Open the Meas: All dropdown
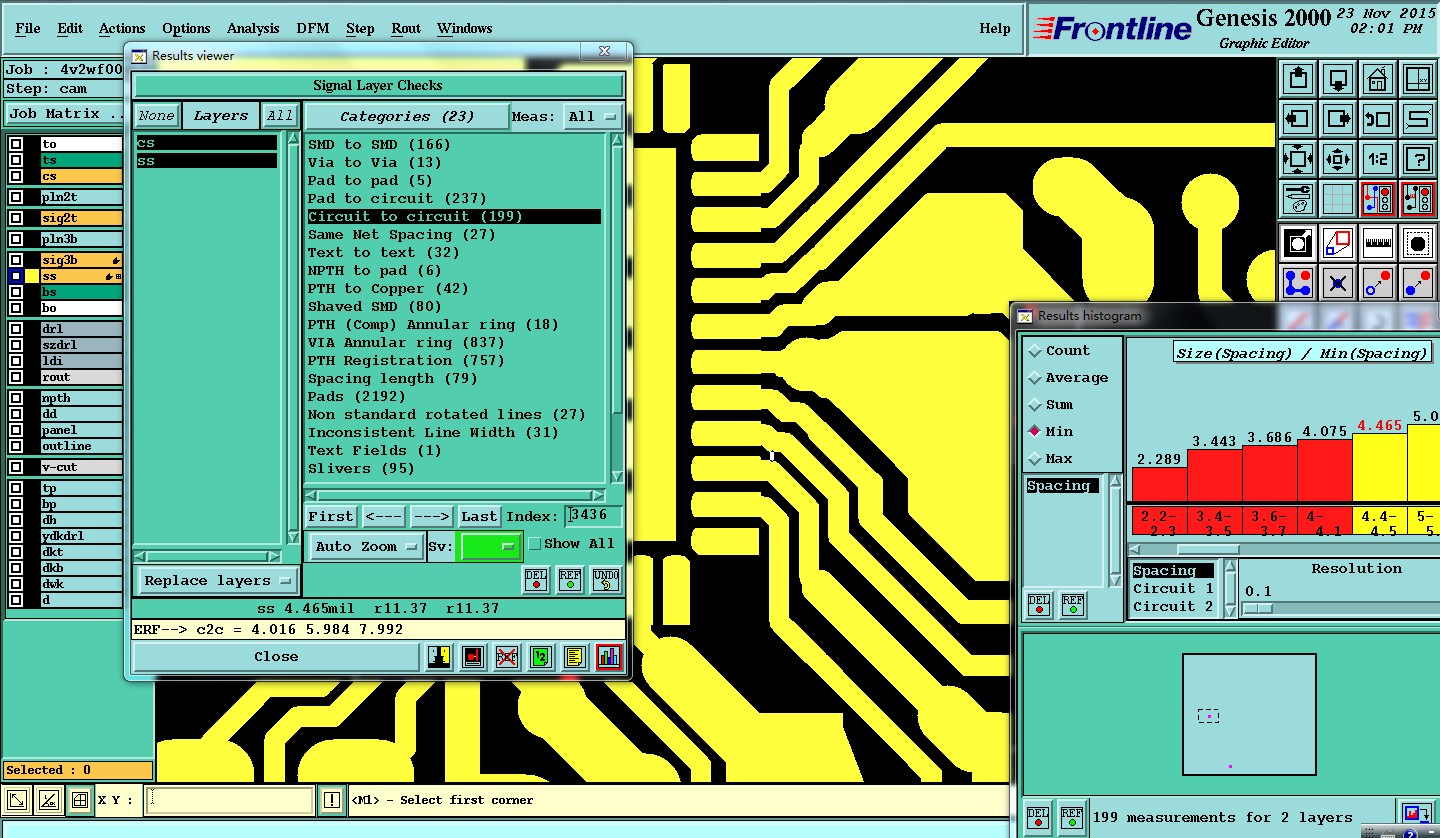The image size is (1440, 838). point(593,117)
